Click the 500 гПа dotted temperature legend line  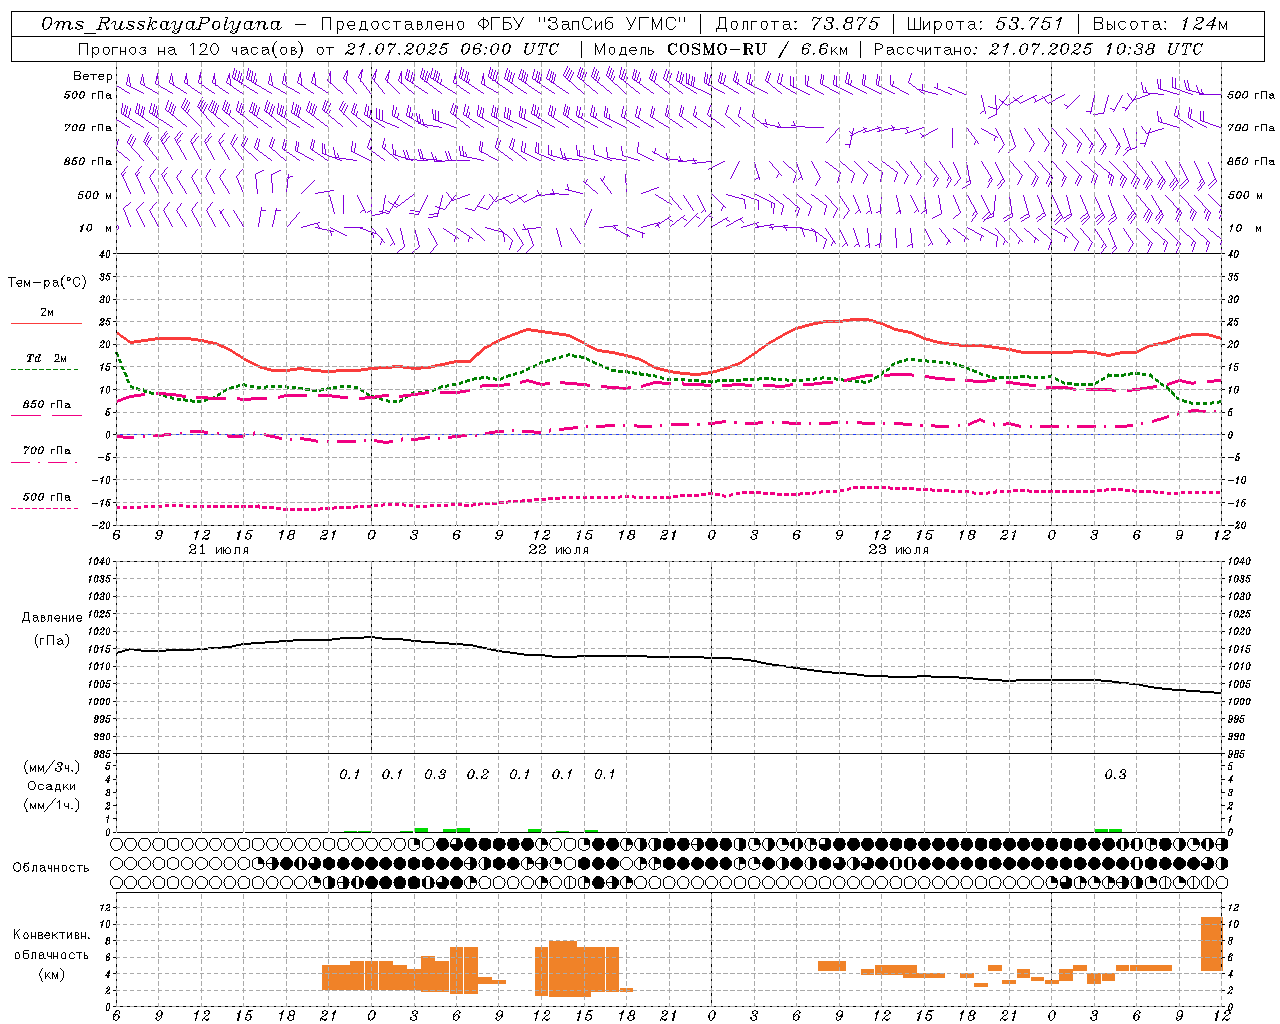(x=44, y=509)
